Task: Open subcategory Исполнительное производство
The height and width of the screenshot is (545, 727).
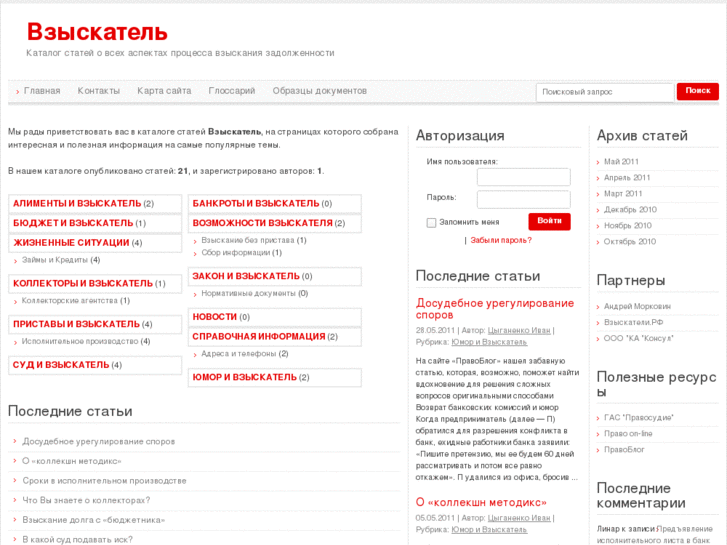Action: tap(80, 341)
